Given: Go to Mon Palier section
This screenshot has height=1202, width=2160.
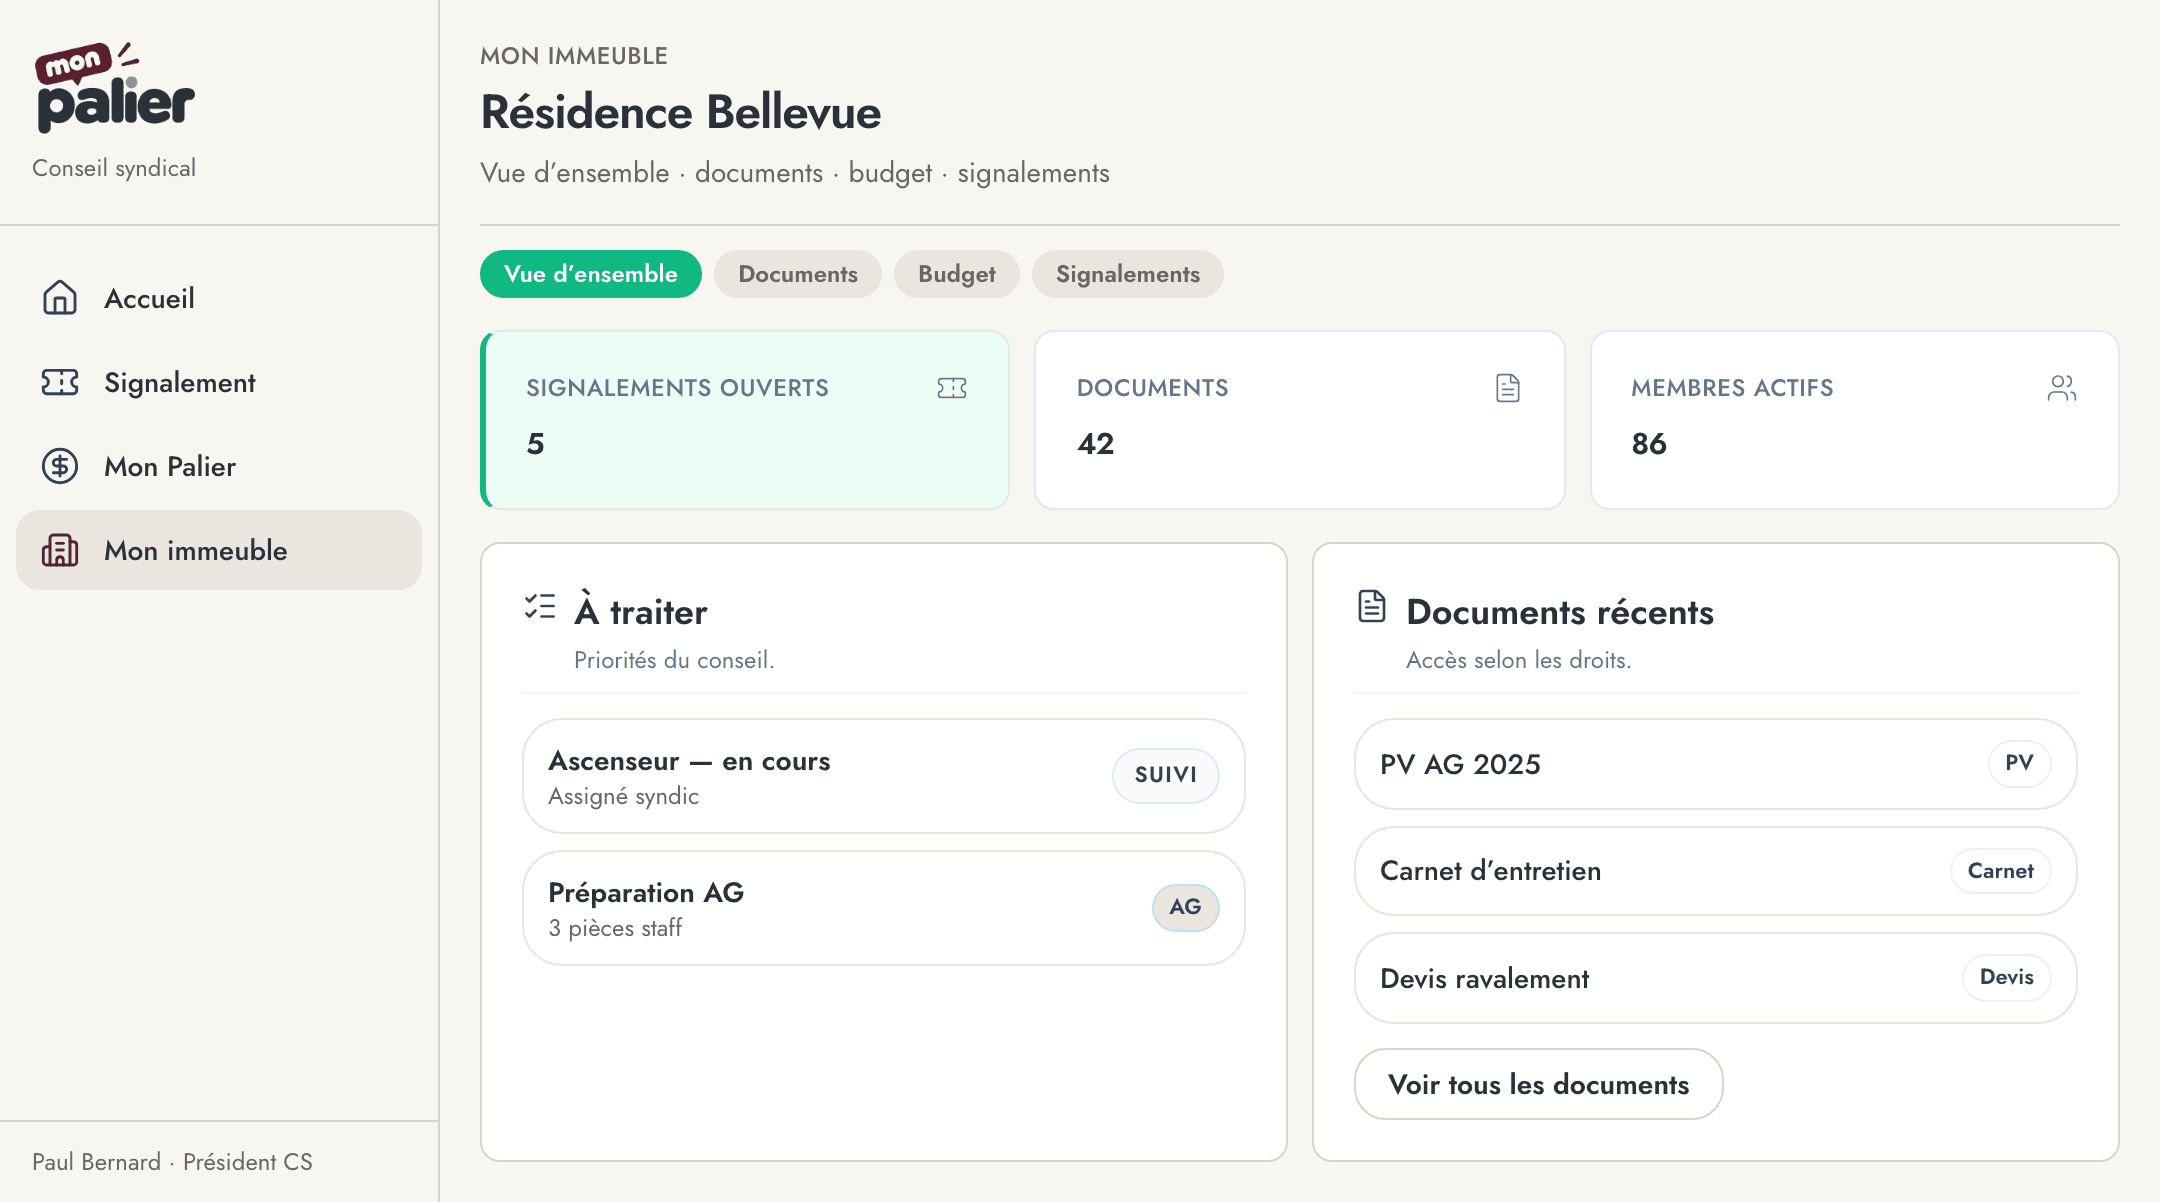Looking at the screenshot, I should pos(219,466).
